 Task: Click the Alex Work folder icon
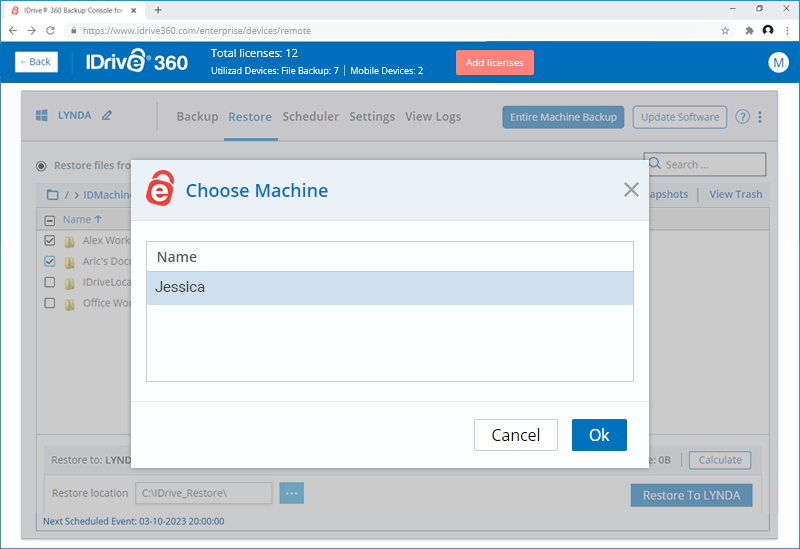point(69,241)
